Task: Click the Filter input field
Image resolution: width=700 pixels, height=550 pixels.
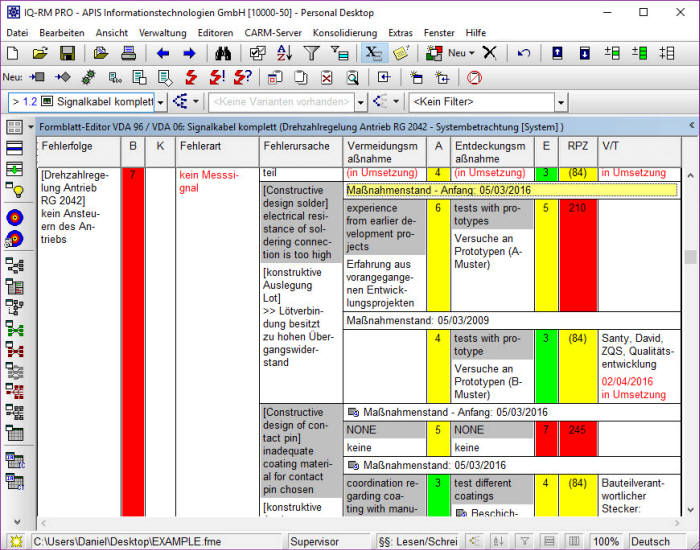Action: [x=482, y=102]
